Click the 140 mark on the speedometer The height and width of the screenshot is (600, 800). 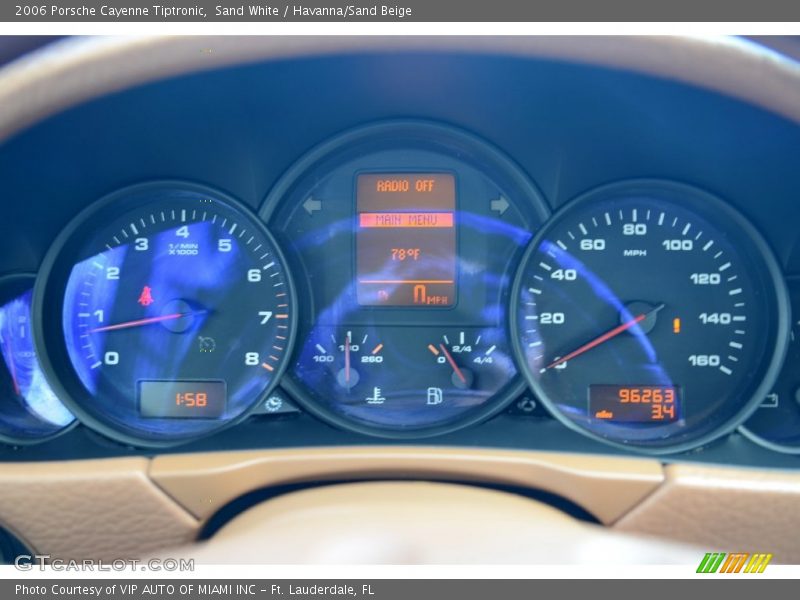(715, 319)
